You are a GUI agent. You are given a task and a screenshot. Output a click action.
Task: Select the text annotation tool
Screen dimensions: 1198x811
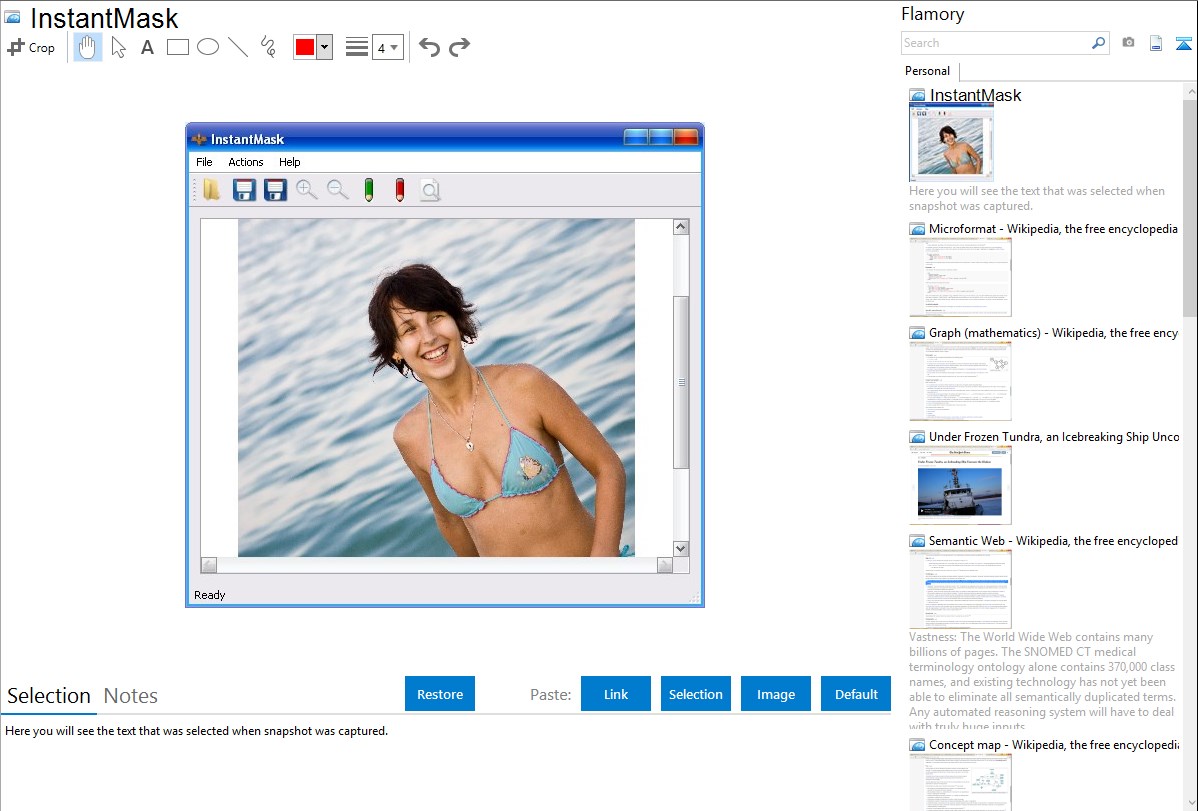pyautogui.click(x=147, y=47)
